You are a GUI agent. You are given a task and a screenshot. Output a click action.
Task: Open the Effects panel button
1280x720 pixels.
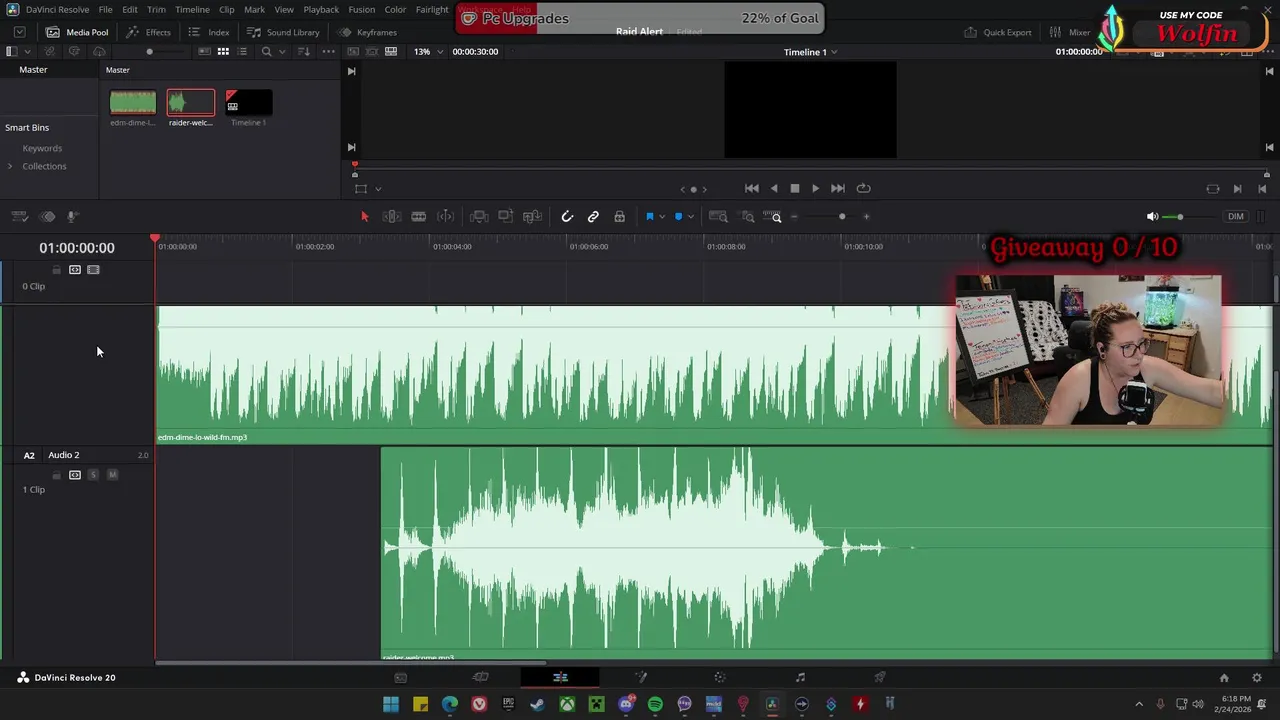(149, 32)
